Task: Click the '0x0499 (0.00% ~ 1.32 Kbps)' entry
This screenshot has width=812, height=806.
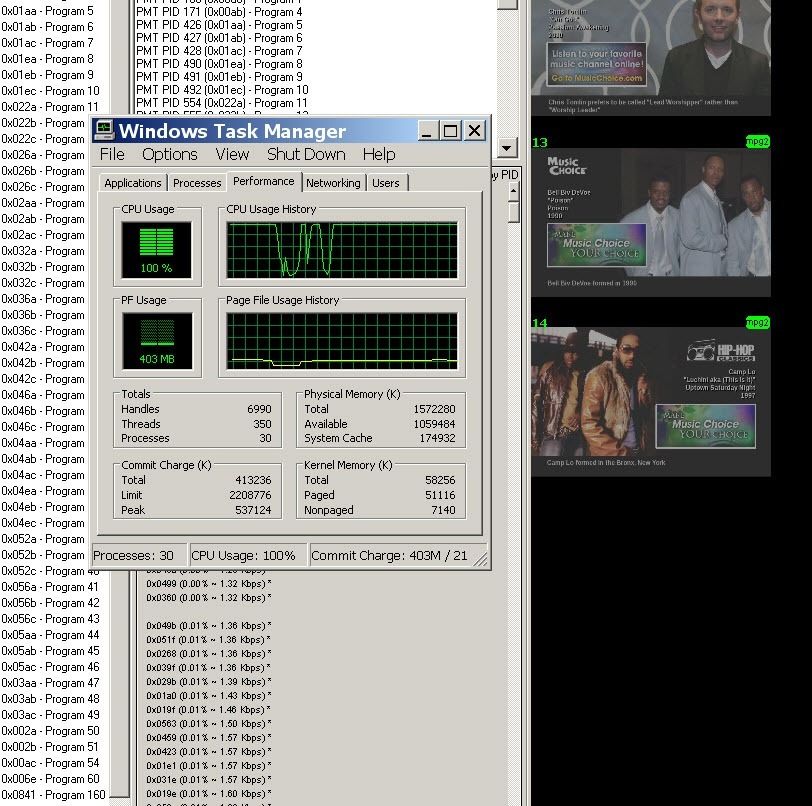Action: (x=209, y=584)
